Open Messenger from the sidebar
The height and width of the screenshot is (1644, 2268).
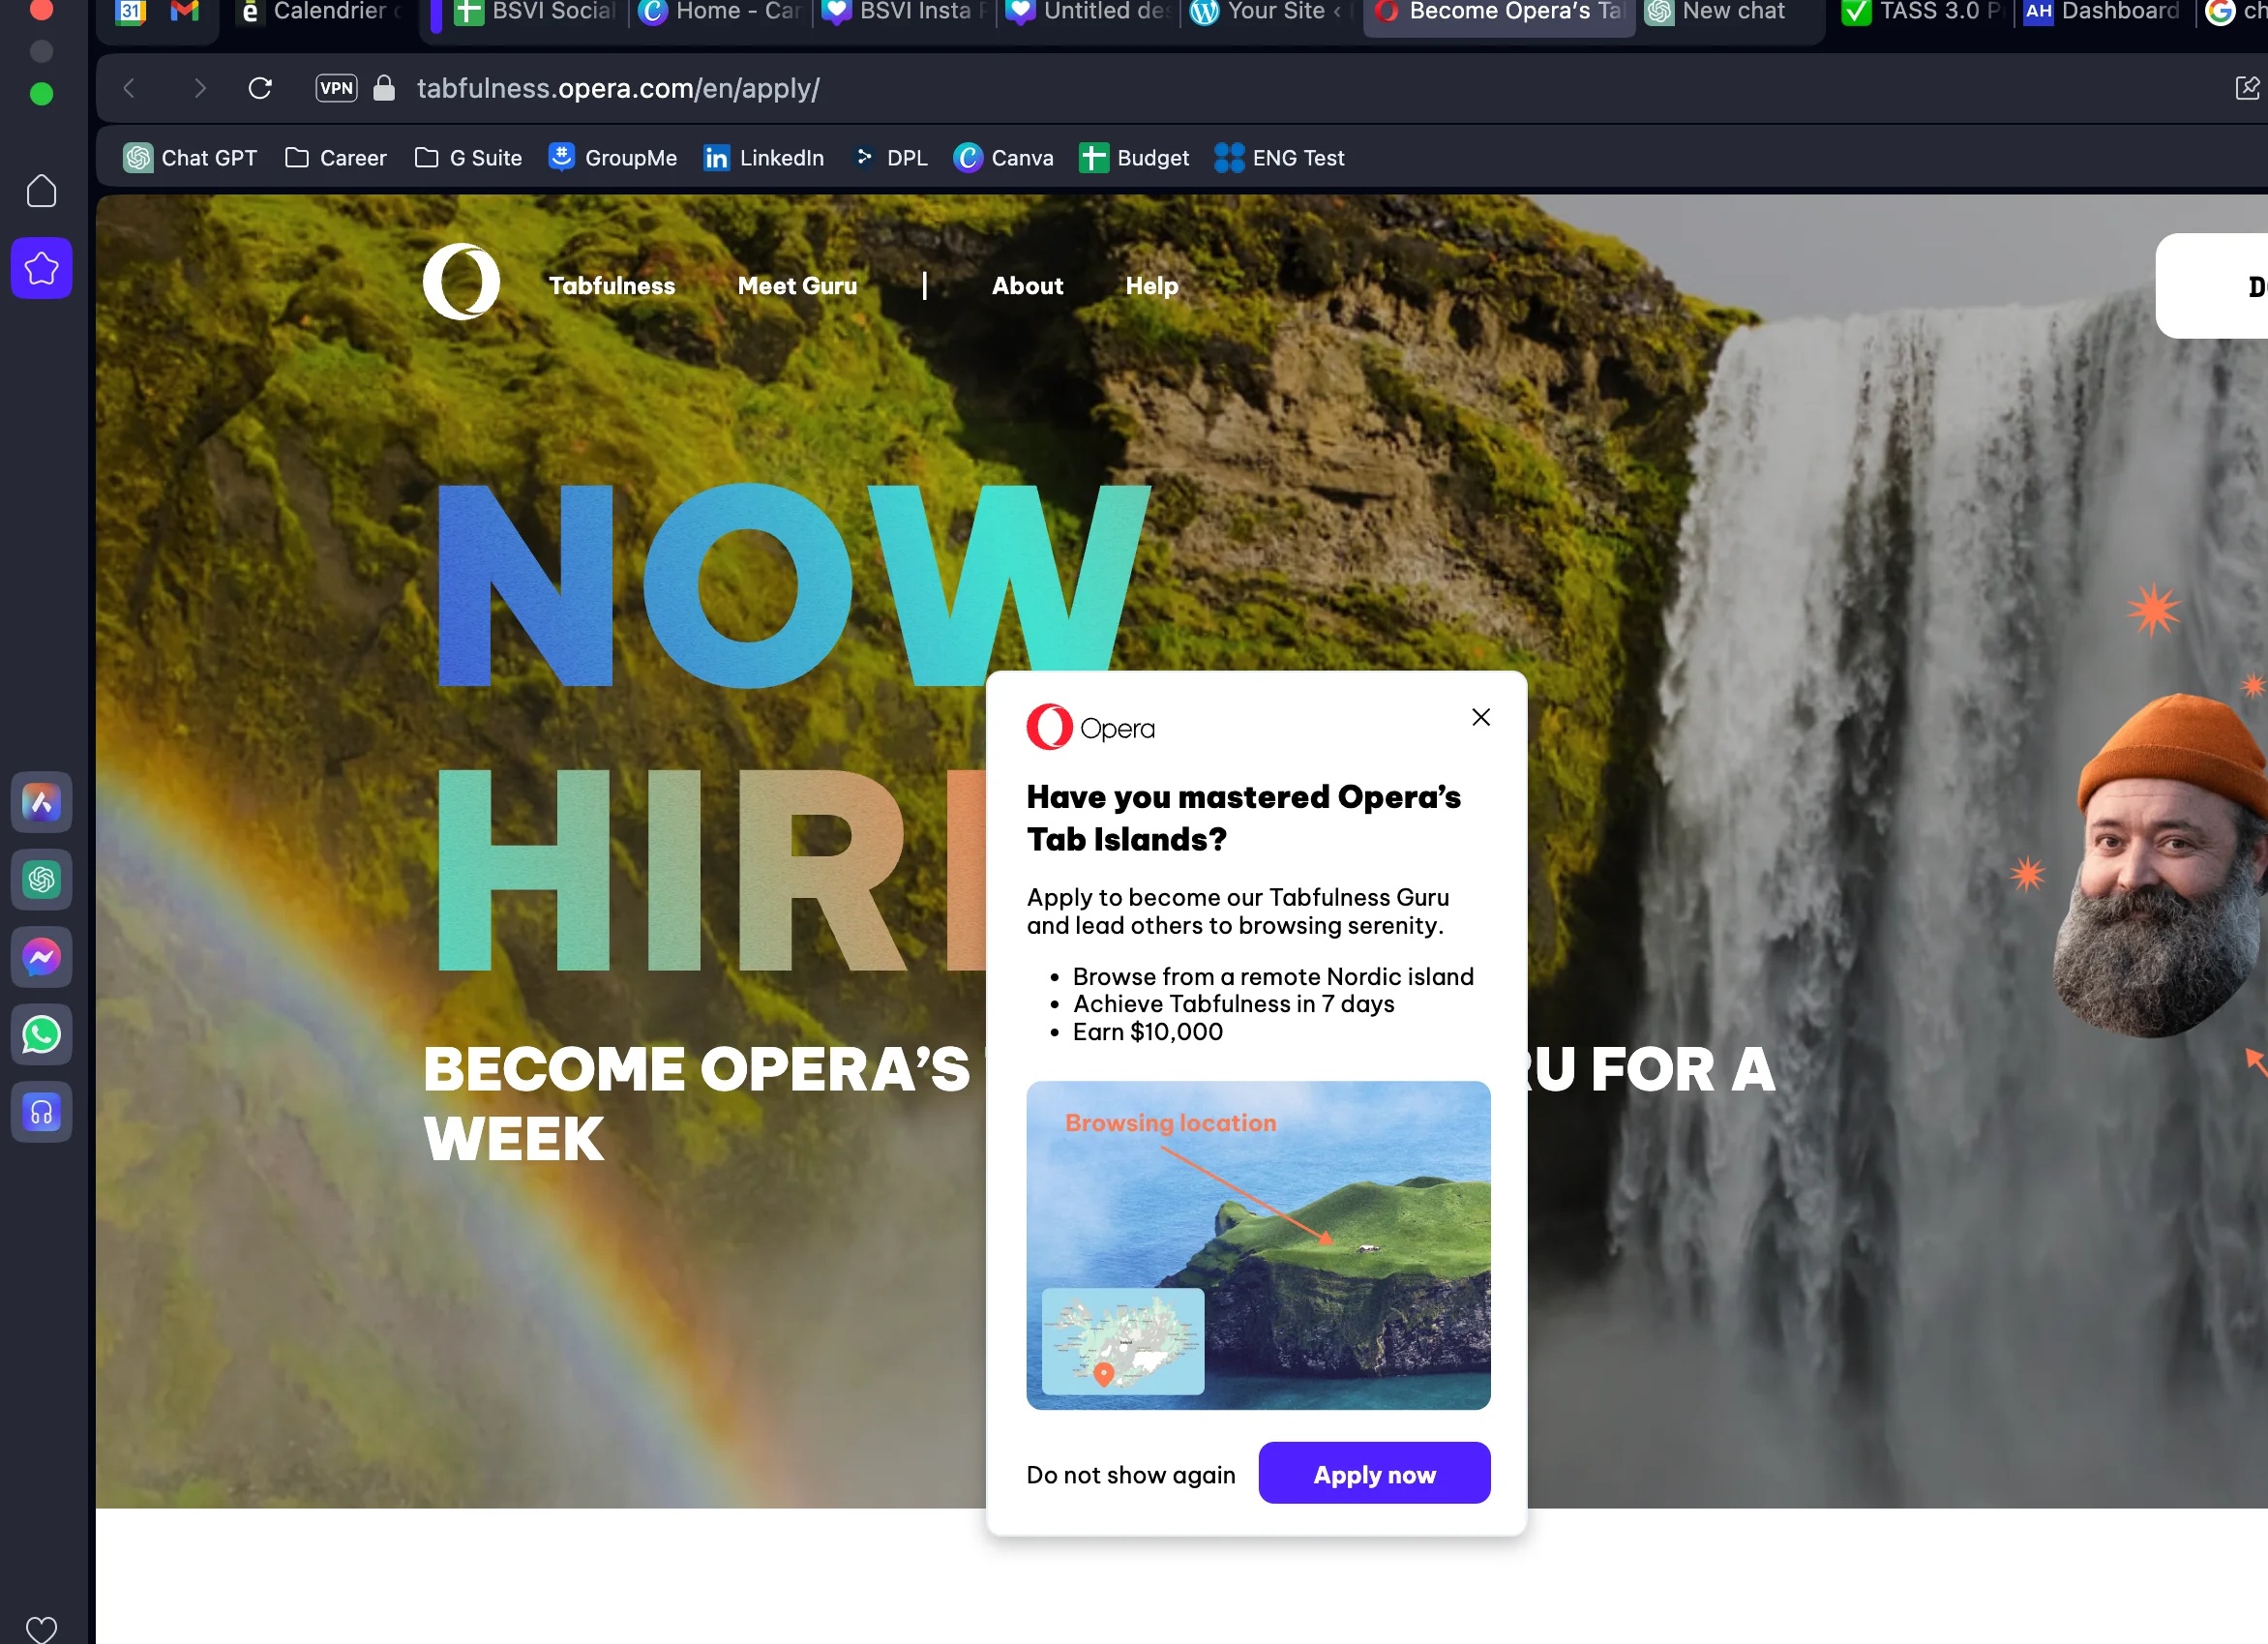click(x=41, y=958)
